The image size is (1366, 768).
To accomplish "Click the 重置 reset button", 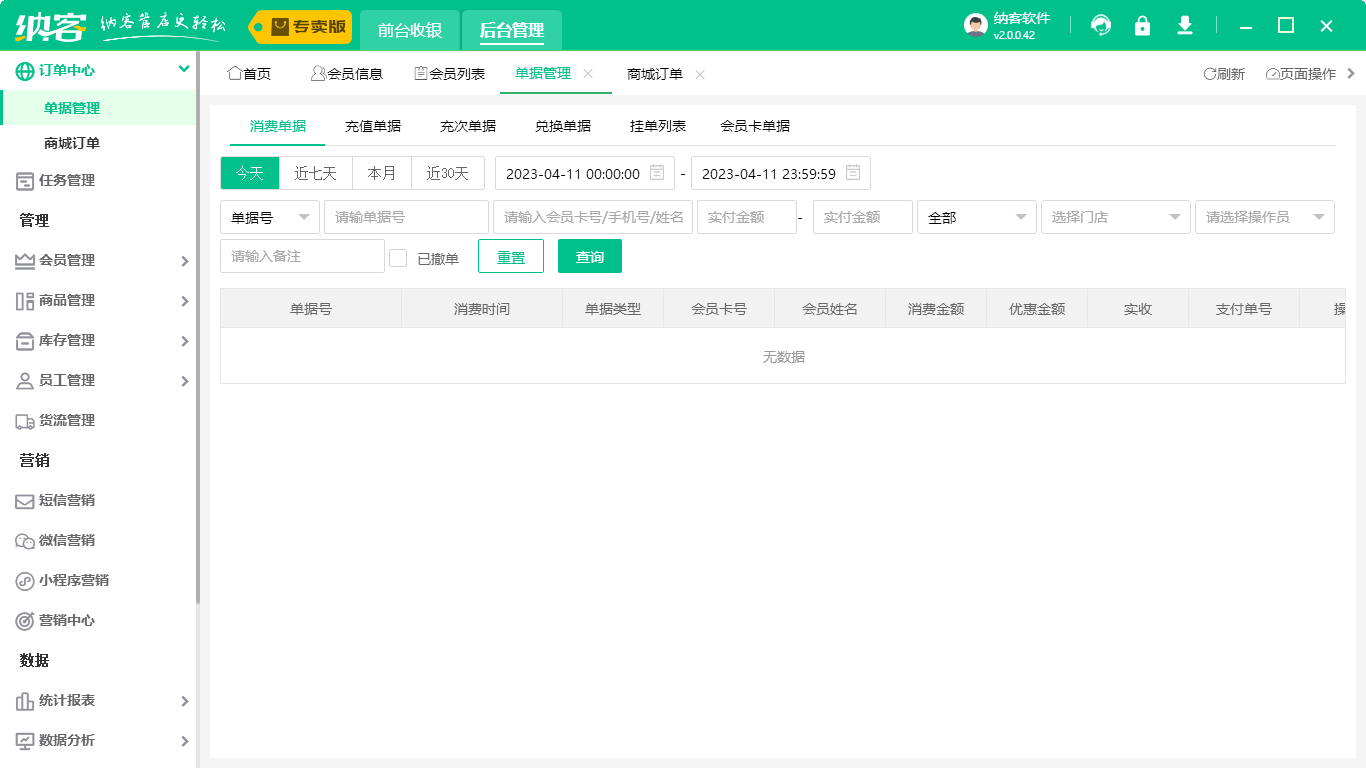I will [511, 257].
